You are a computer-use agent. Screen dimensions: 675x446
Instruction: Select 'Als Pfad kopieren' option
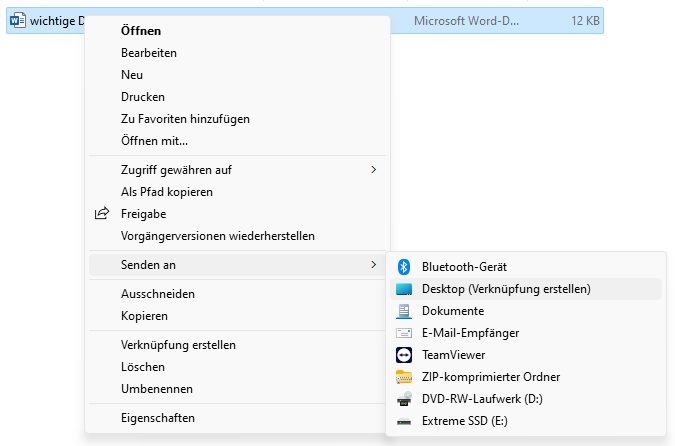(x=166, y=192)
